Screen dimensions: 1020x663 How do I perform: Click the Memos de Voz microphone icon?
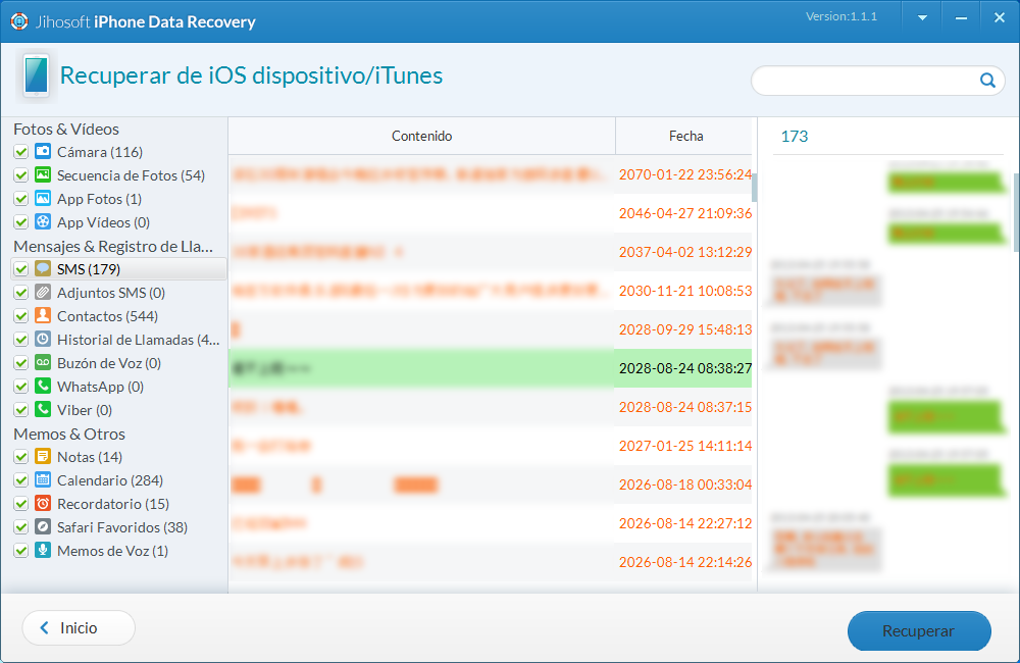tap(43, 550)
